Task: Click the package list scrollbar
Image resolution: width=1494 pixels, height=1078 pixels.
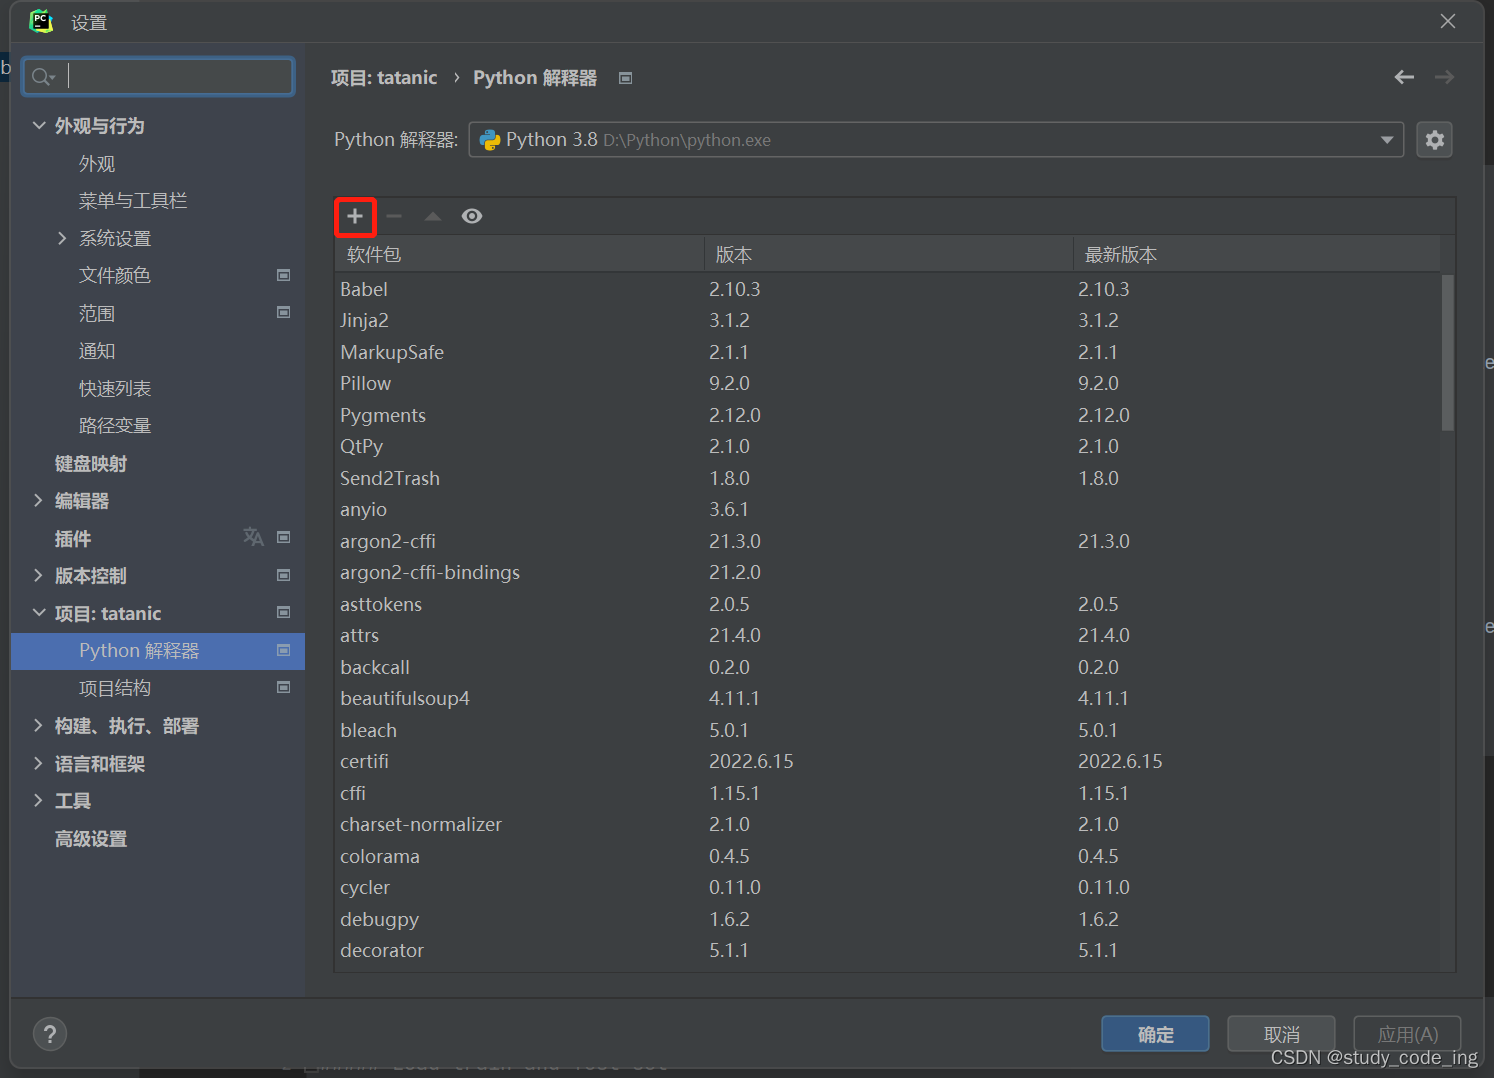Action: [x=1448, y=352]
